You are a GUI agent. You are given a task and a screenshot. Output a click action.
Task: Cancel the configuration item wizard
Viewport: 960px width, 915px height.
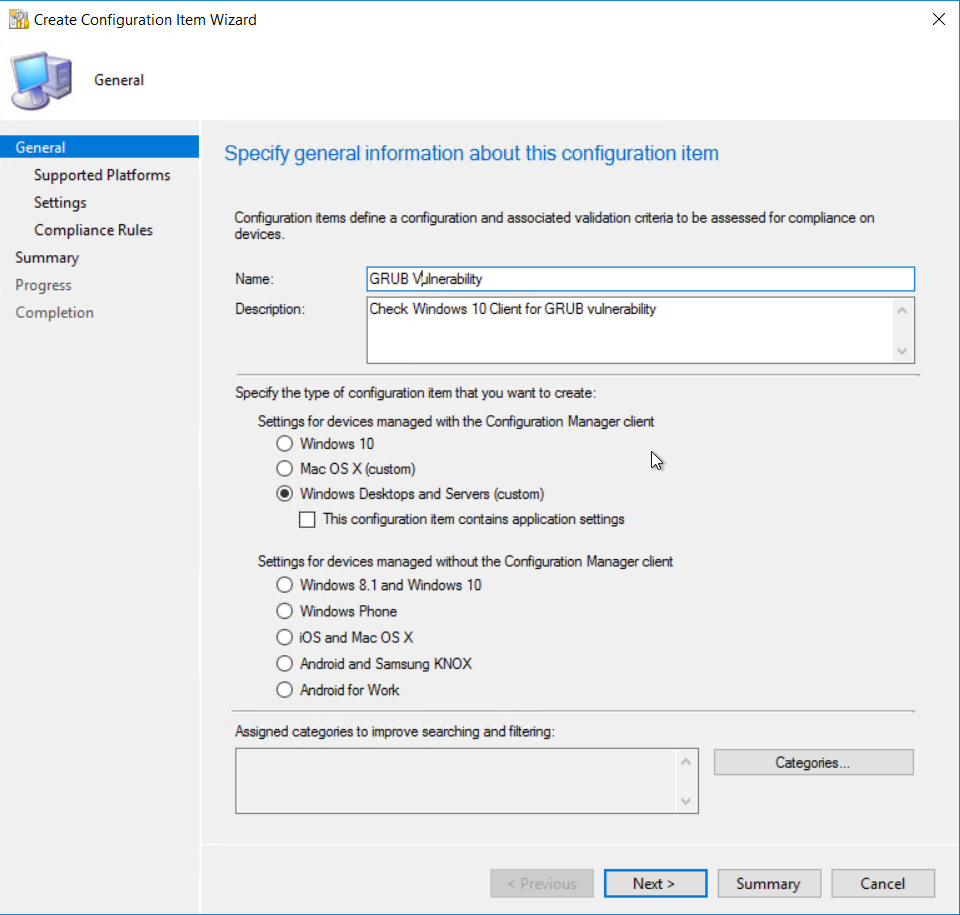pos(883,883)
